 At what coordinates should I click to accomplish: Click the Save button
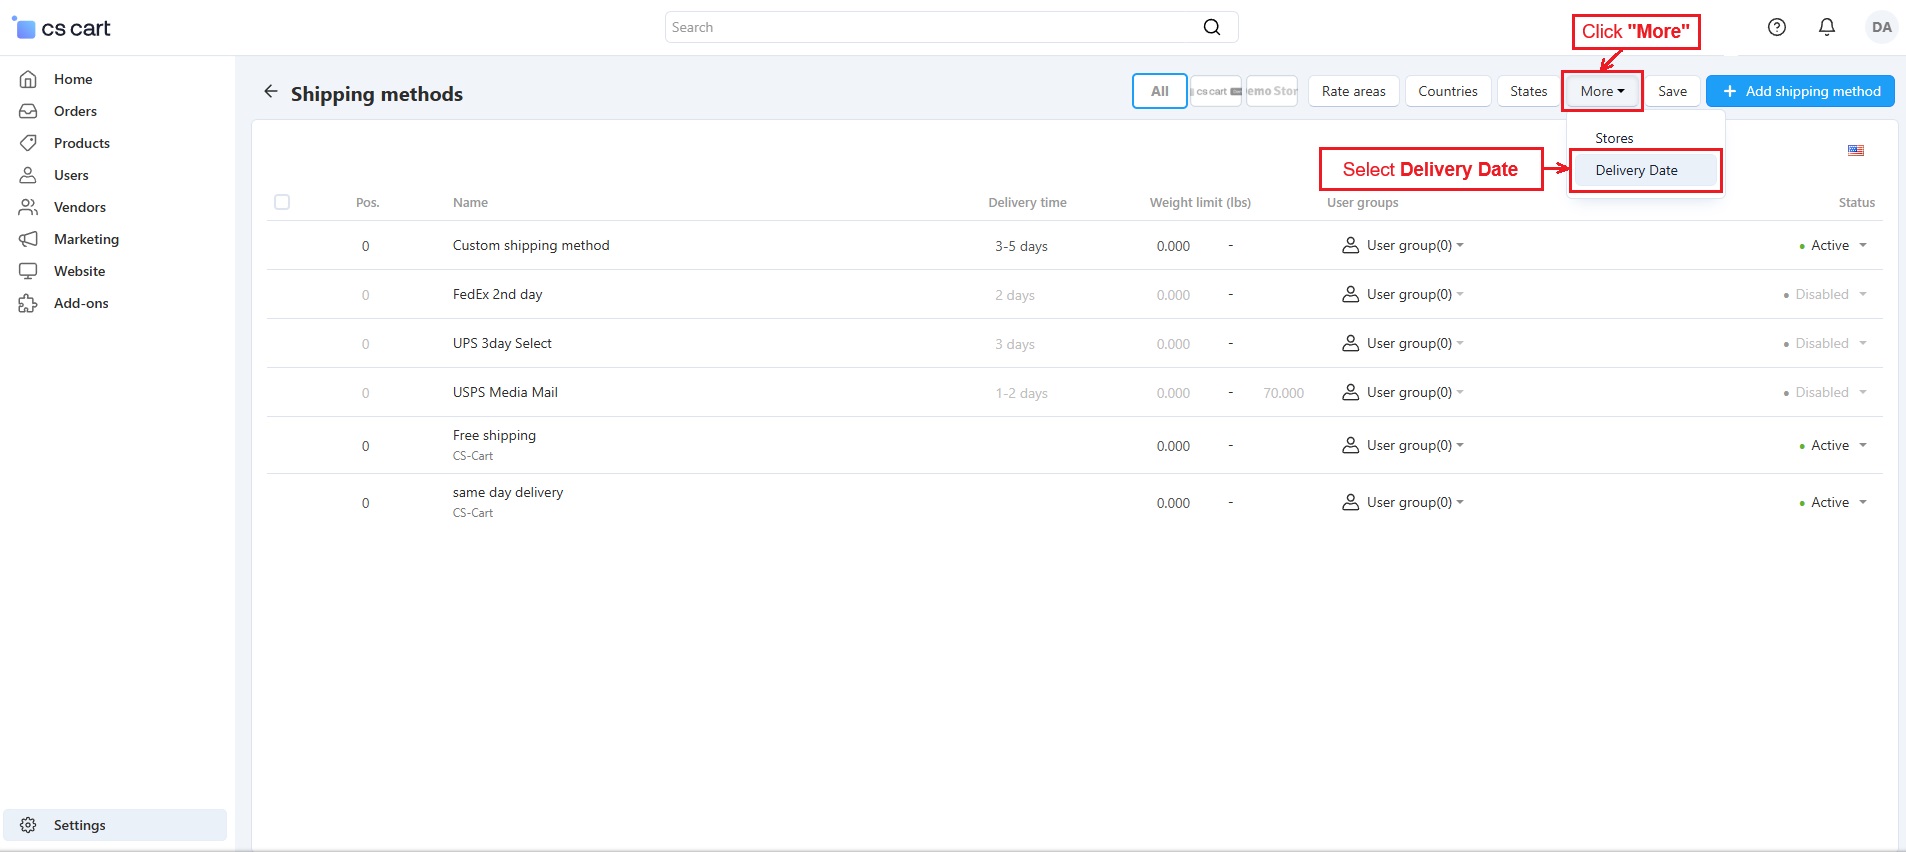(x=1672, y=91)
